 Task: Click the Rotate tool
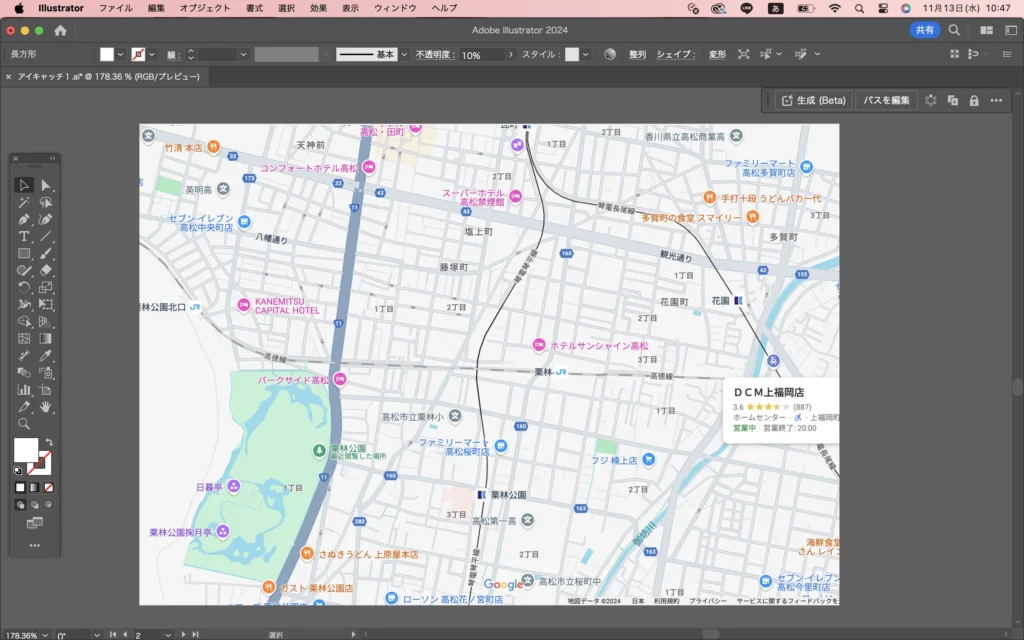pos(24,288)
